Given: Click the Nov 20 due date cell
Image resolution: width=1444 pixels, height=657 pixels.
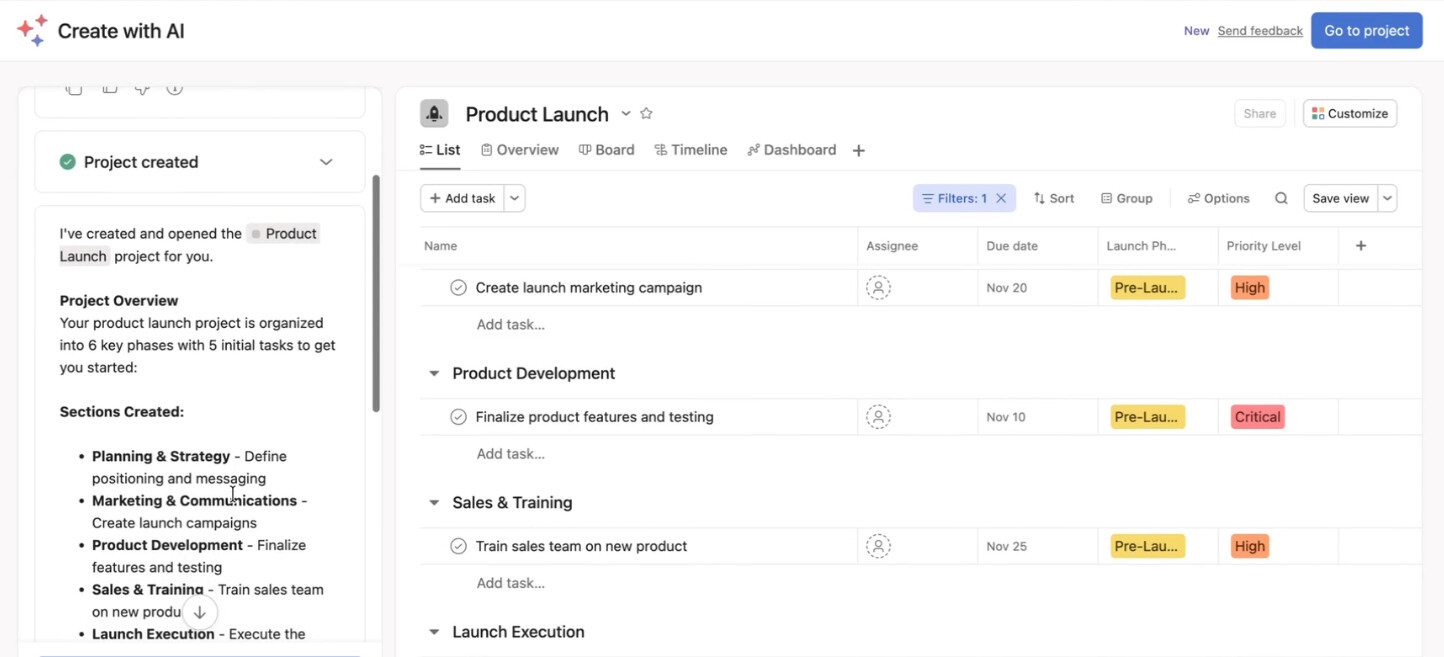Looking at the screenshot, I should [x=1038, y=288].
